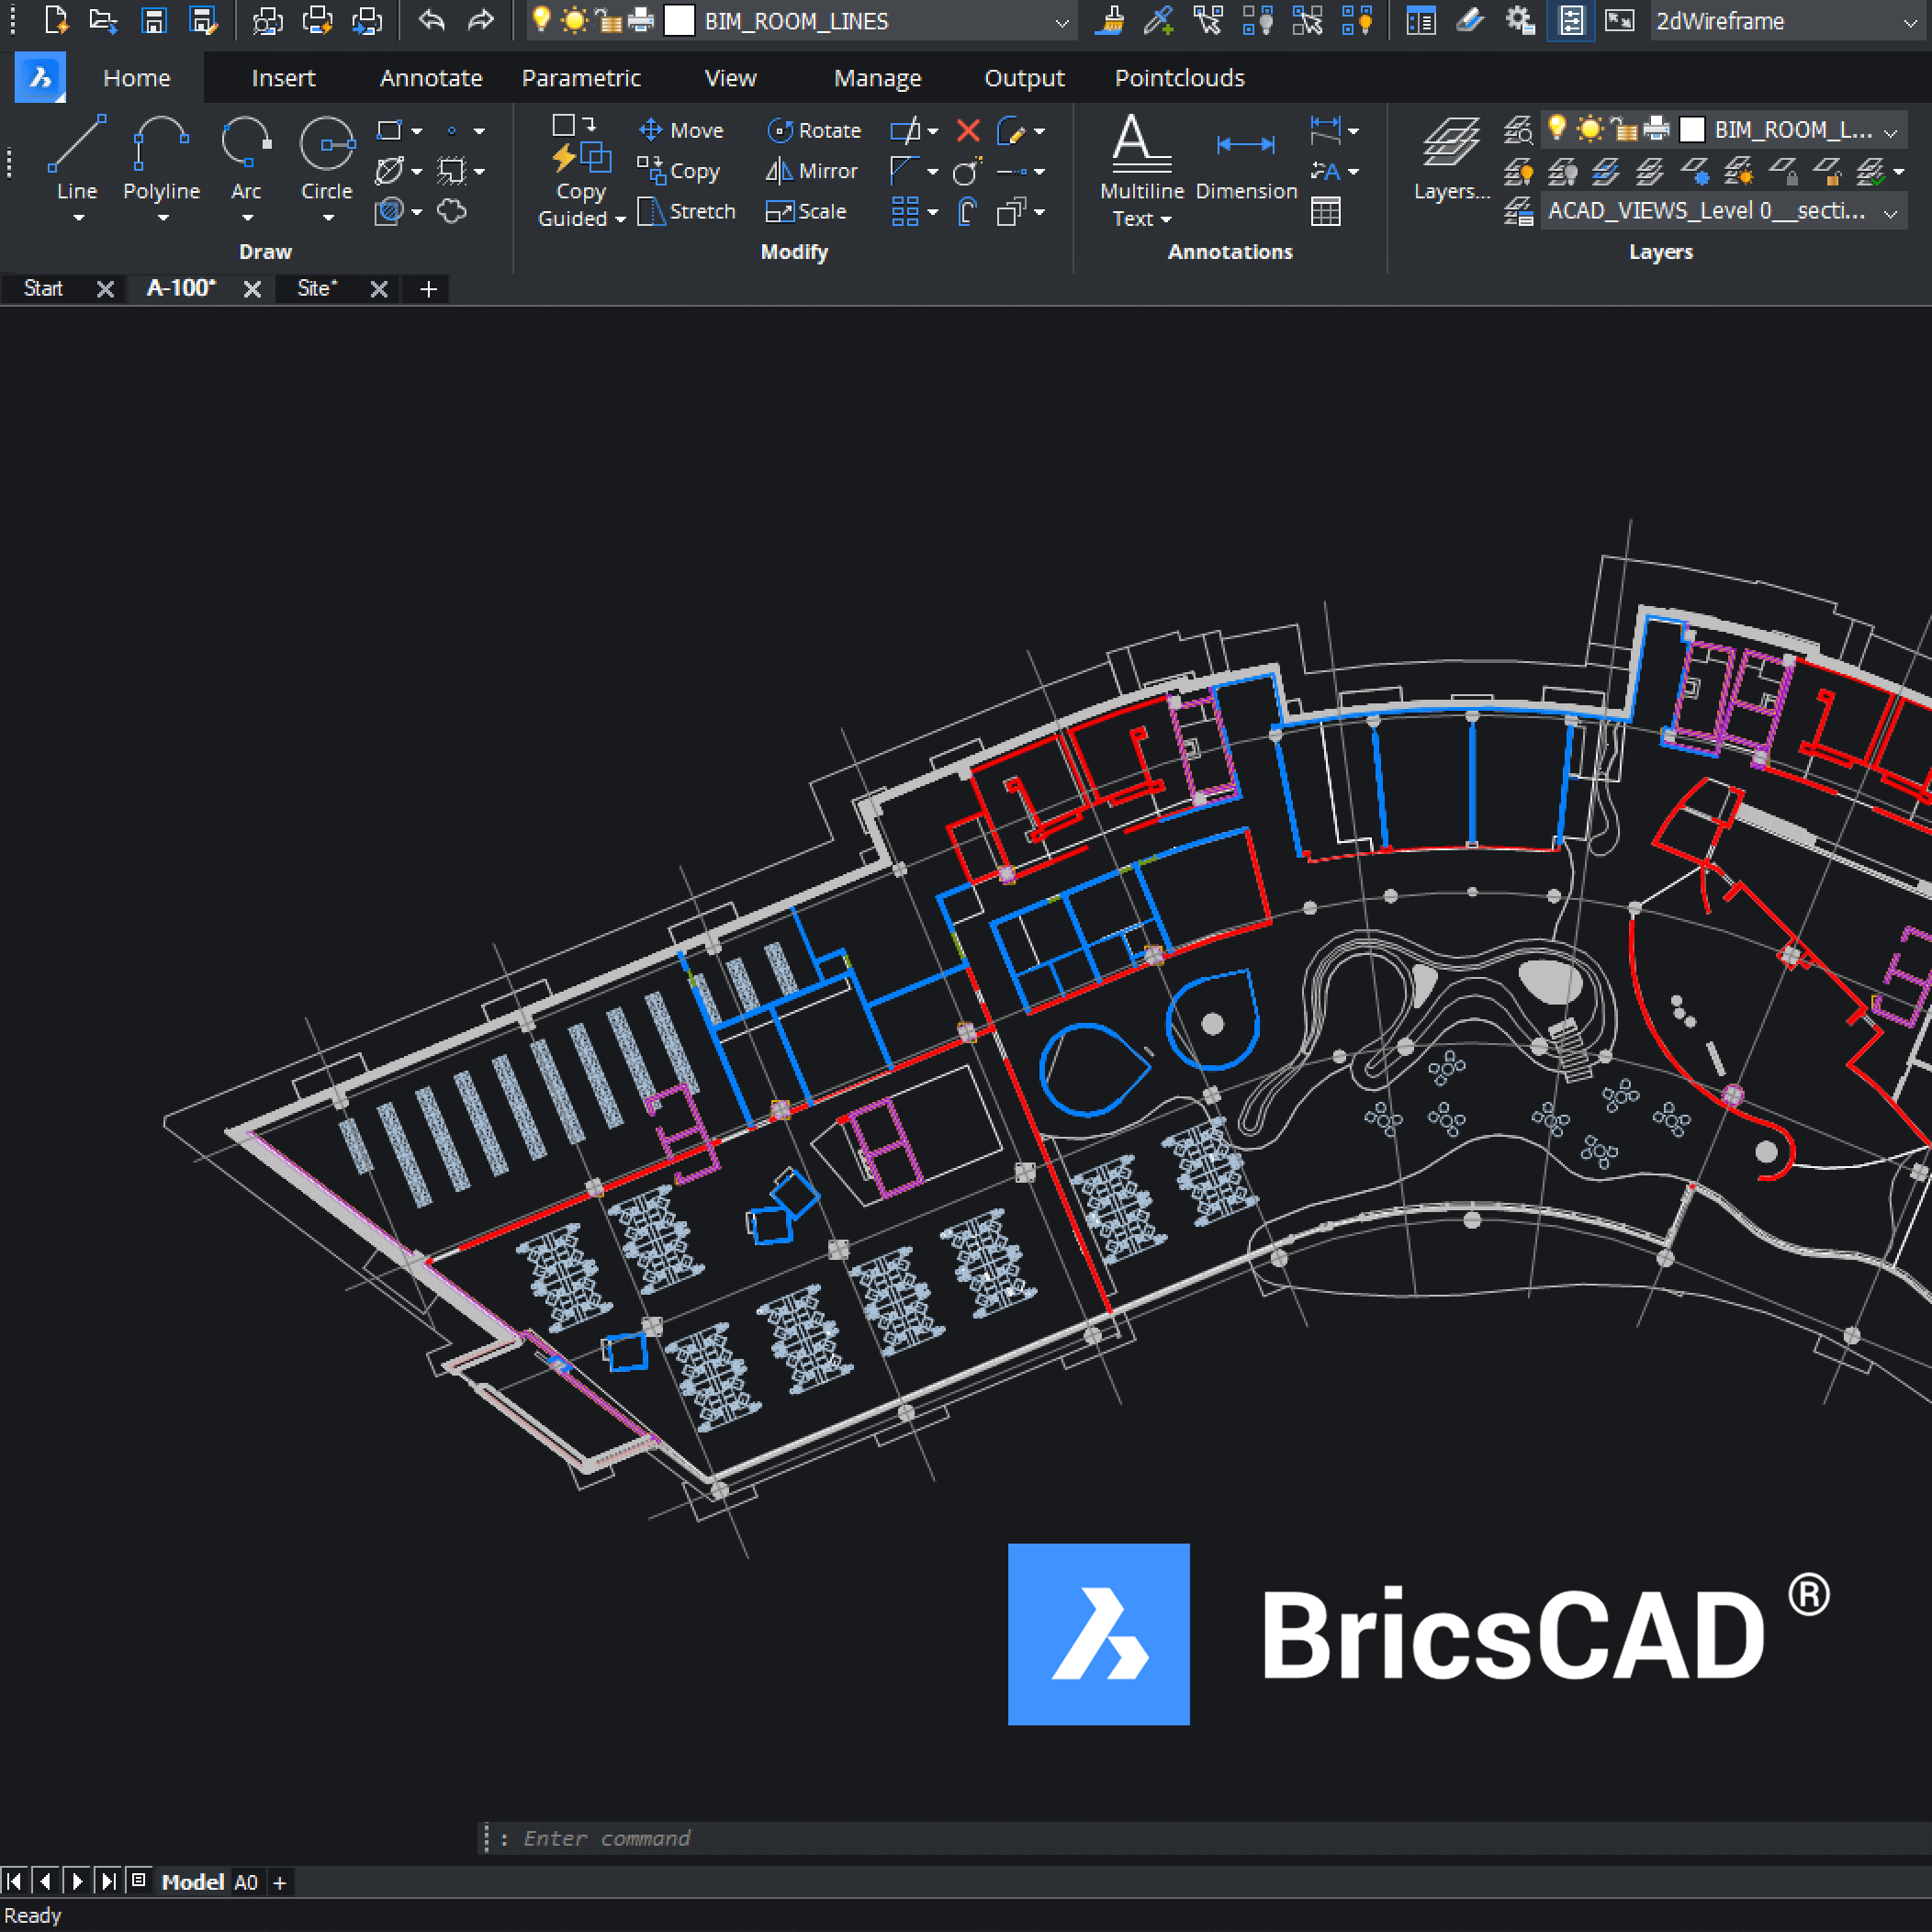Switch to the A0 layout tab

tap(246, 1882)
